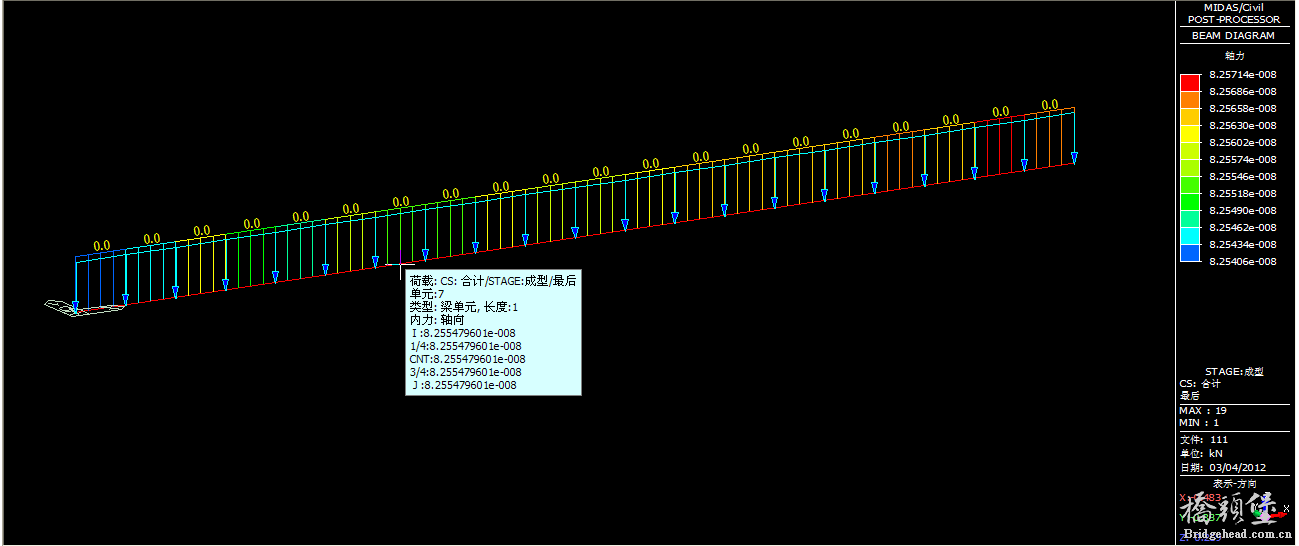Select legend value 8.25434e-008
The image size is (1299, 546).
[1243, 244]
